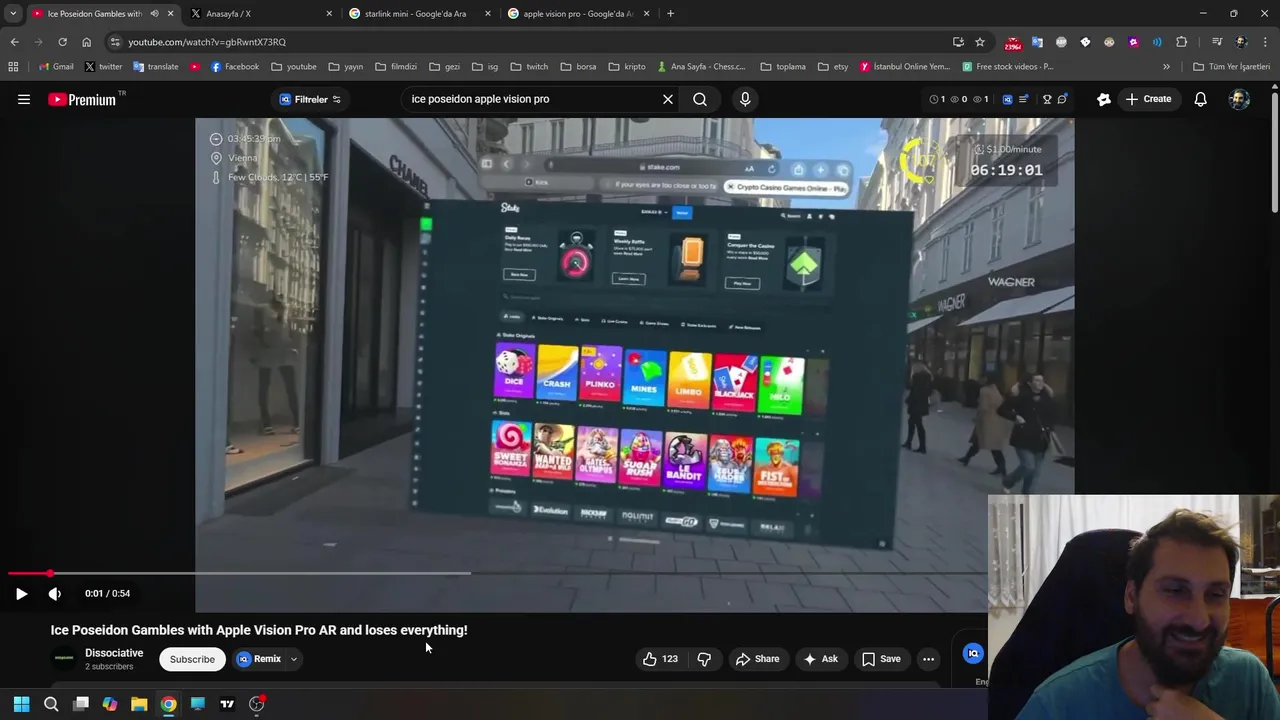1280x720 pixels.
Task: Mute the video with speaker icon
Action: tap(55, 593)
